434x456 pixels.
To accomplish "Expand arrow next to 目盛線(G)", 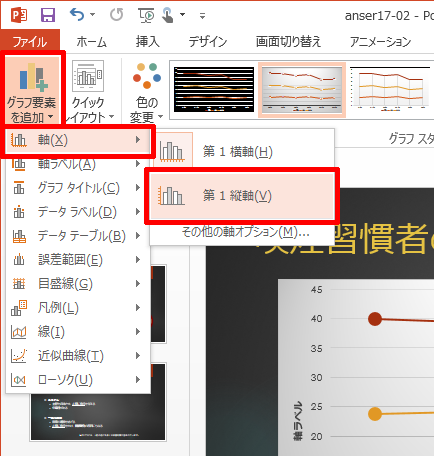I will (138, 284).
